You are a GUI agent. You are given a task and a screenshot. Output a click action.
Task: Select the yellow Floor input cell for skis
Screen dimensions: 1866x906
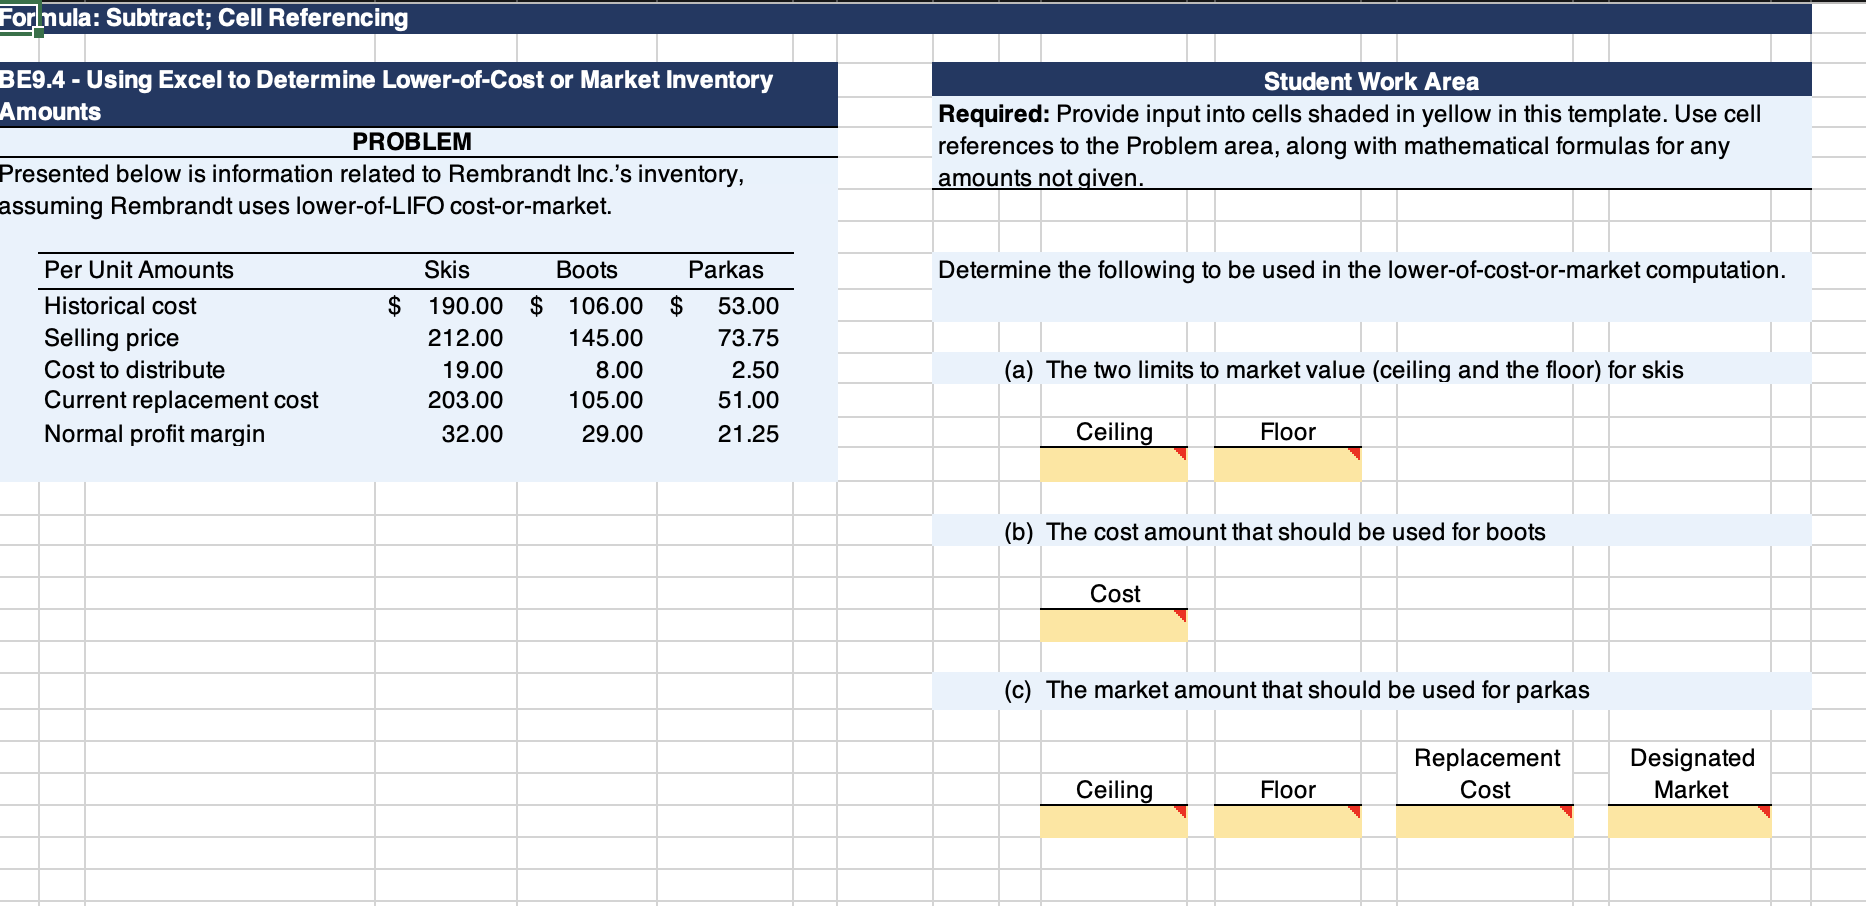pyautogui.click(x=1288, y=465)
